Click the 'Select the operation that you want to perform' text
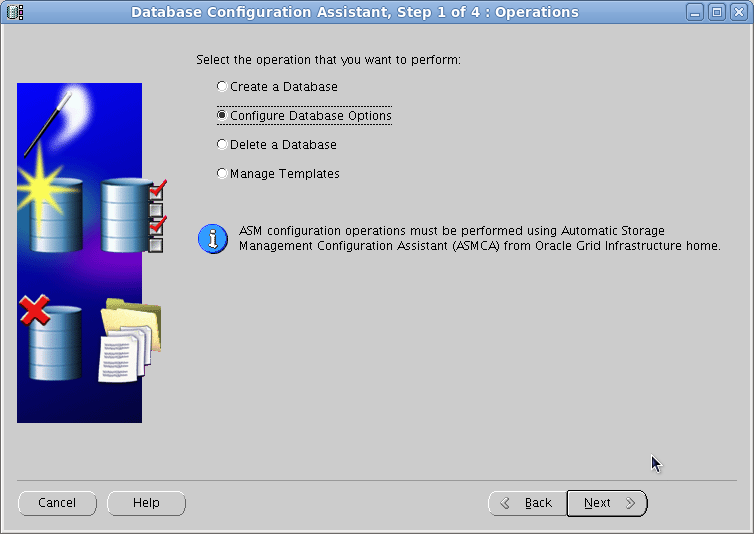This screenshot has width=754, height=534. point(328,60)
